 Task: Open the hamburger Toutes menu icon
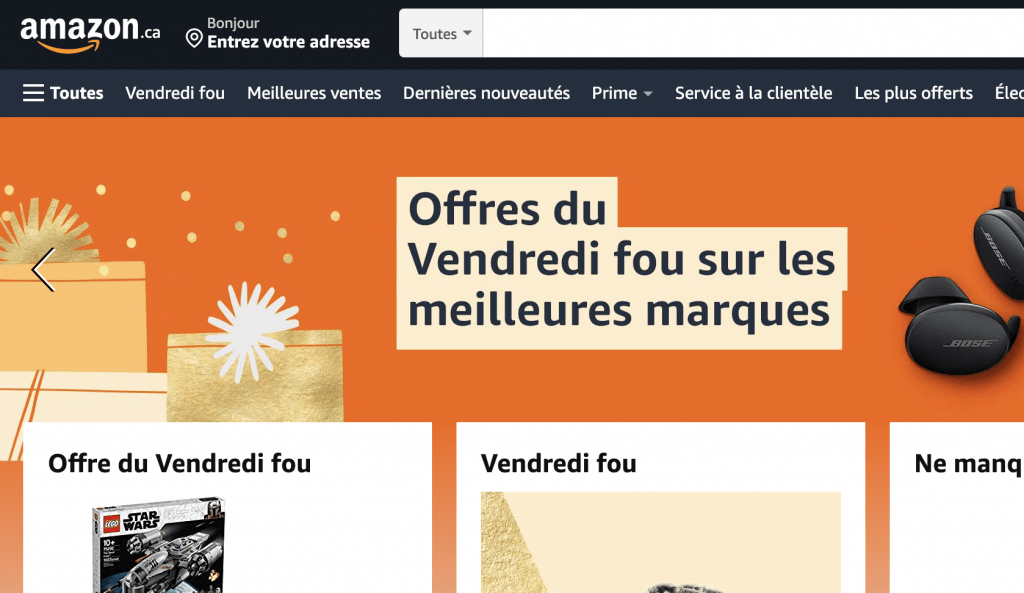pos(33,93)
